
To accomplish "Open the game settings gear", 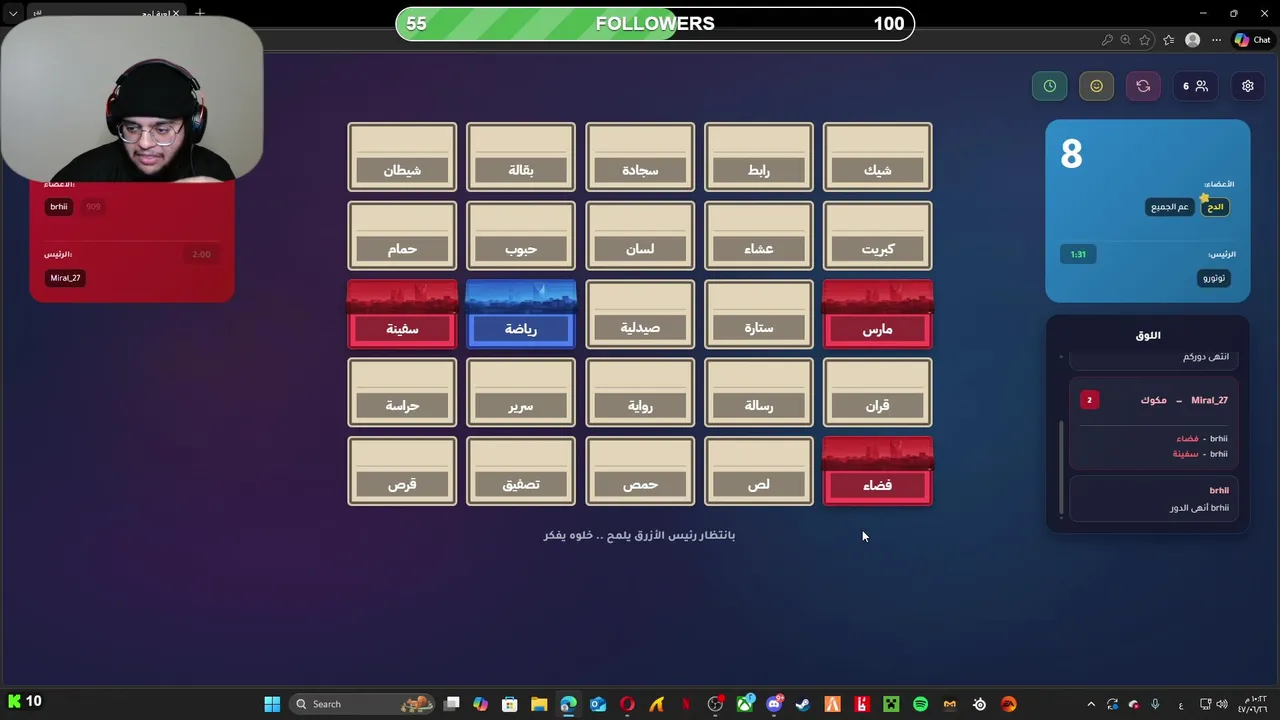I will [1248, 86].
